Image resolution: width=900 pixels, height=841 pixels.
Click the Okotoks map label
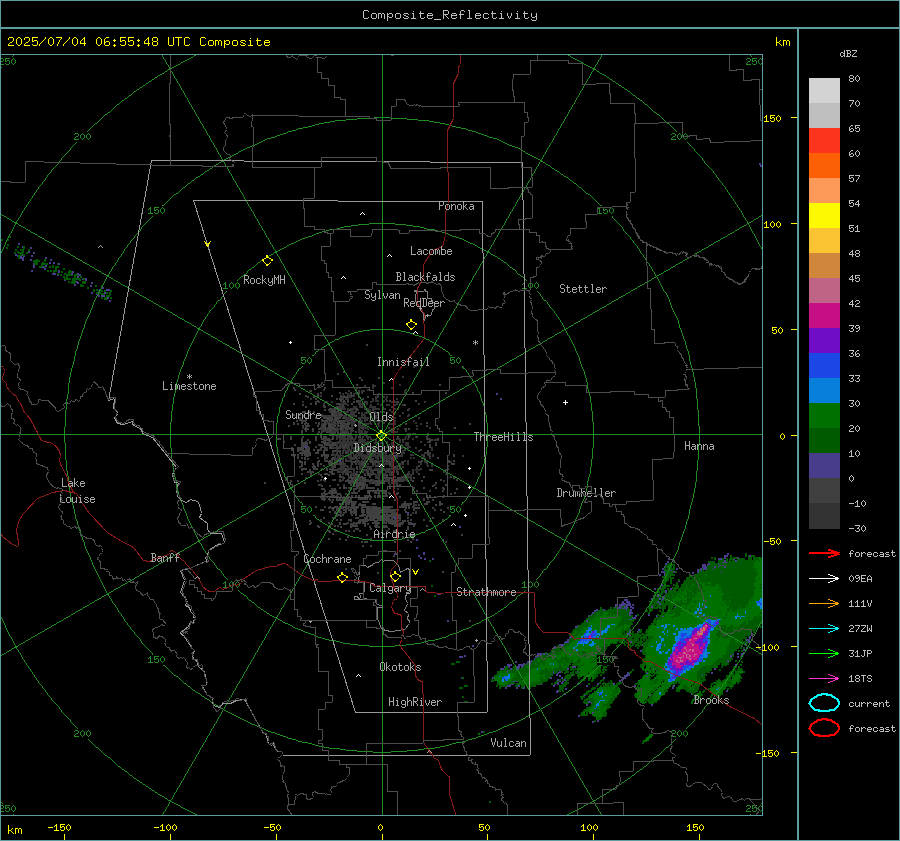point(400,667)
